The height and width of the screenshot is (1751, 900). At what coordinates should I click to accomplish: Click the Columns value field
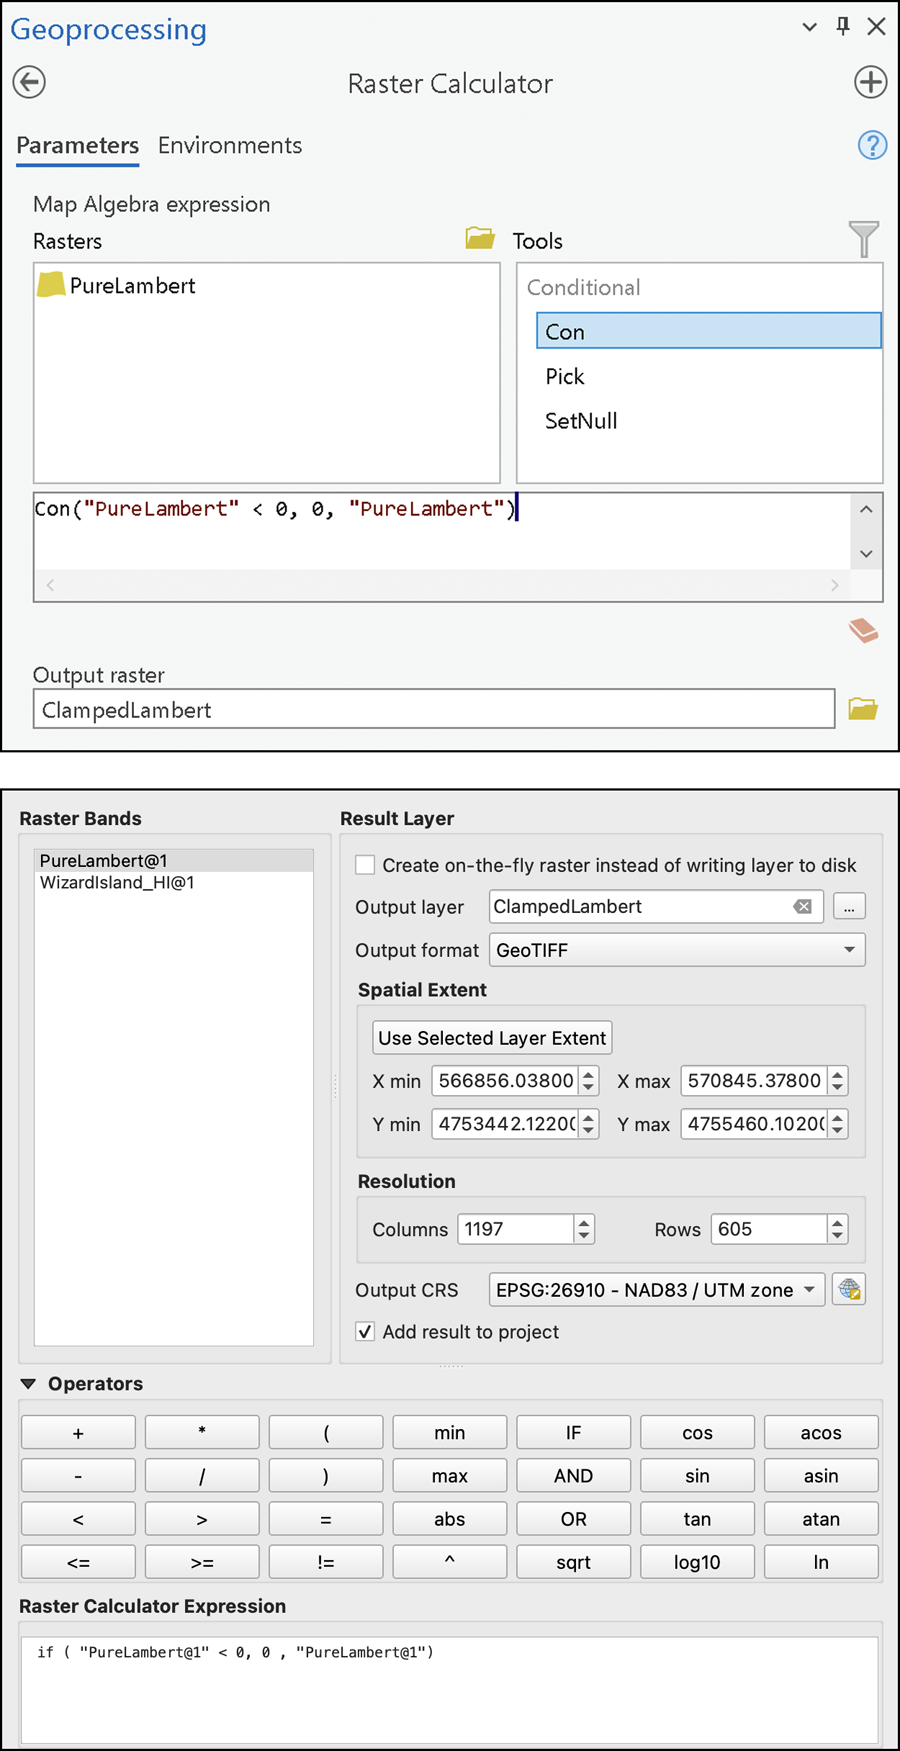516,1229
